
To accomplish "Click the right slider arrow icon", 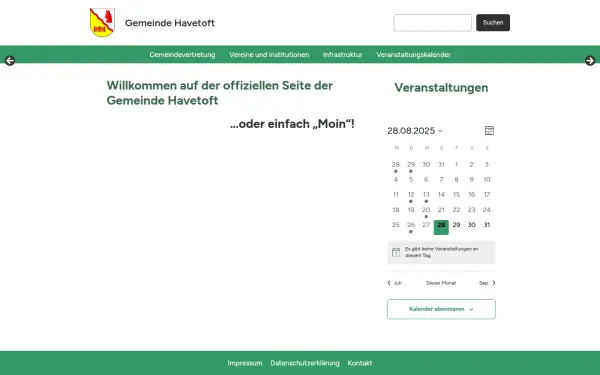I will click(590, 60).
